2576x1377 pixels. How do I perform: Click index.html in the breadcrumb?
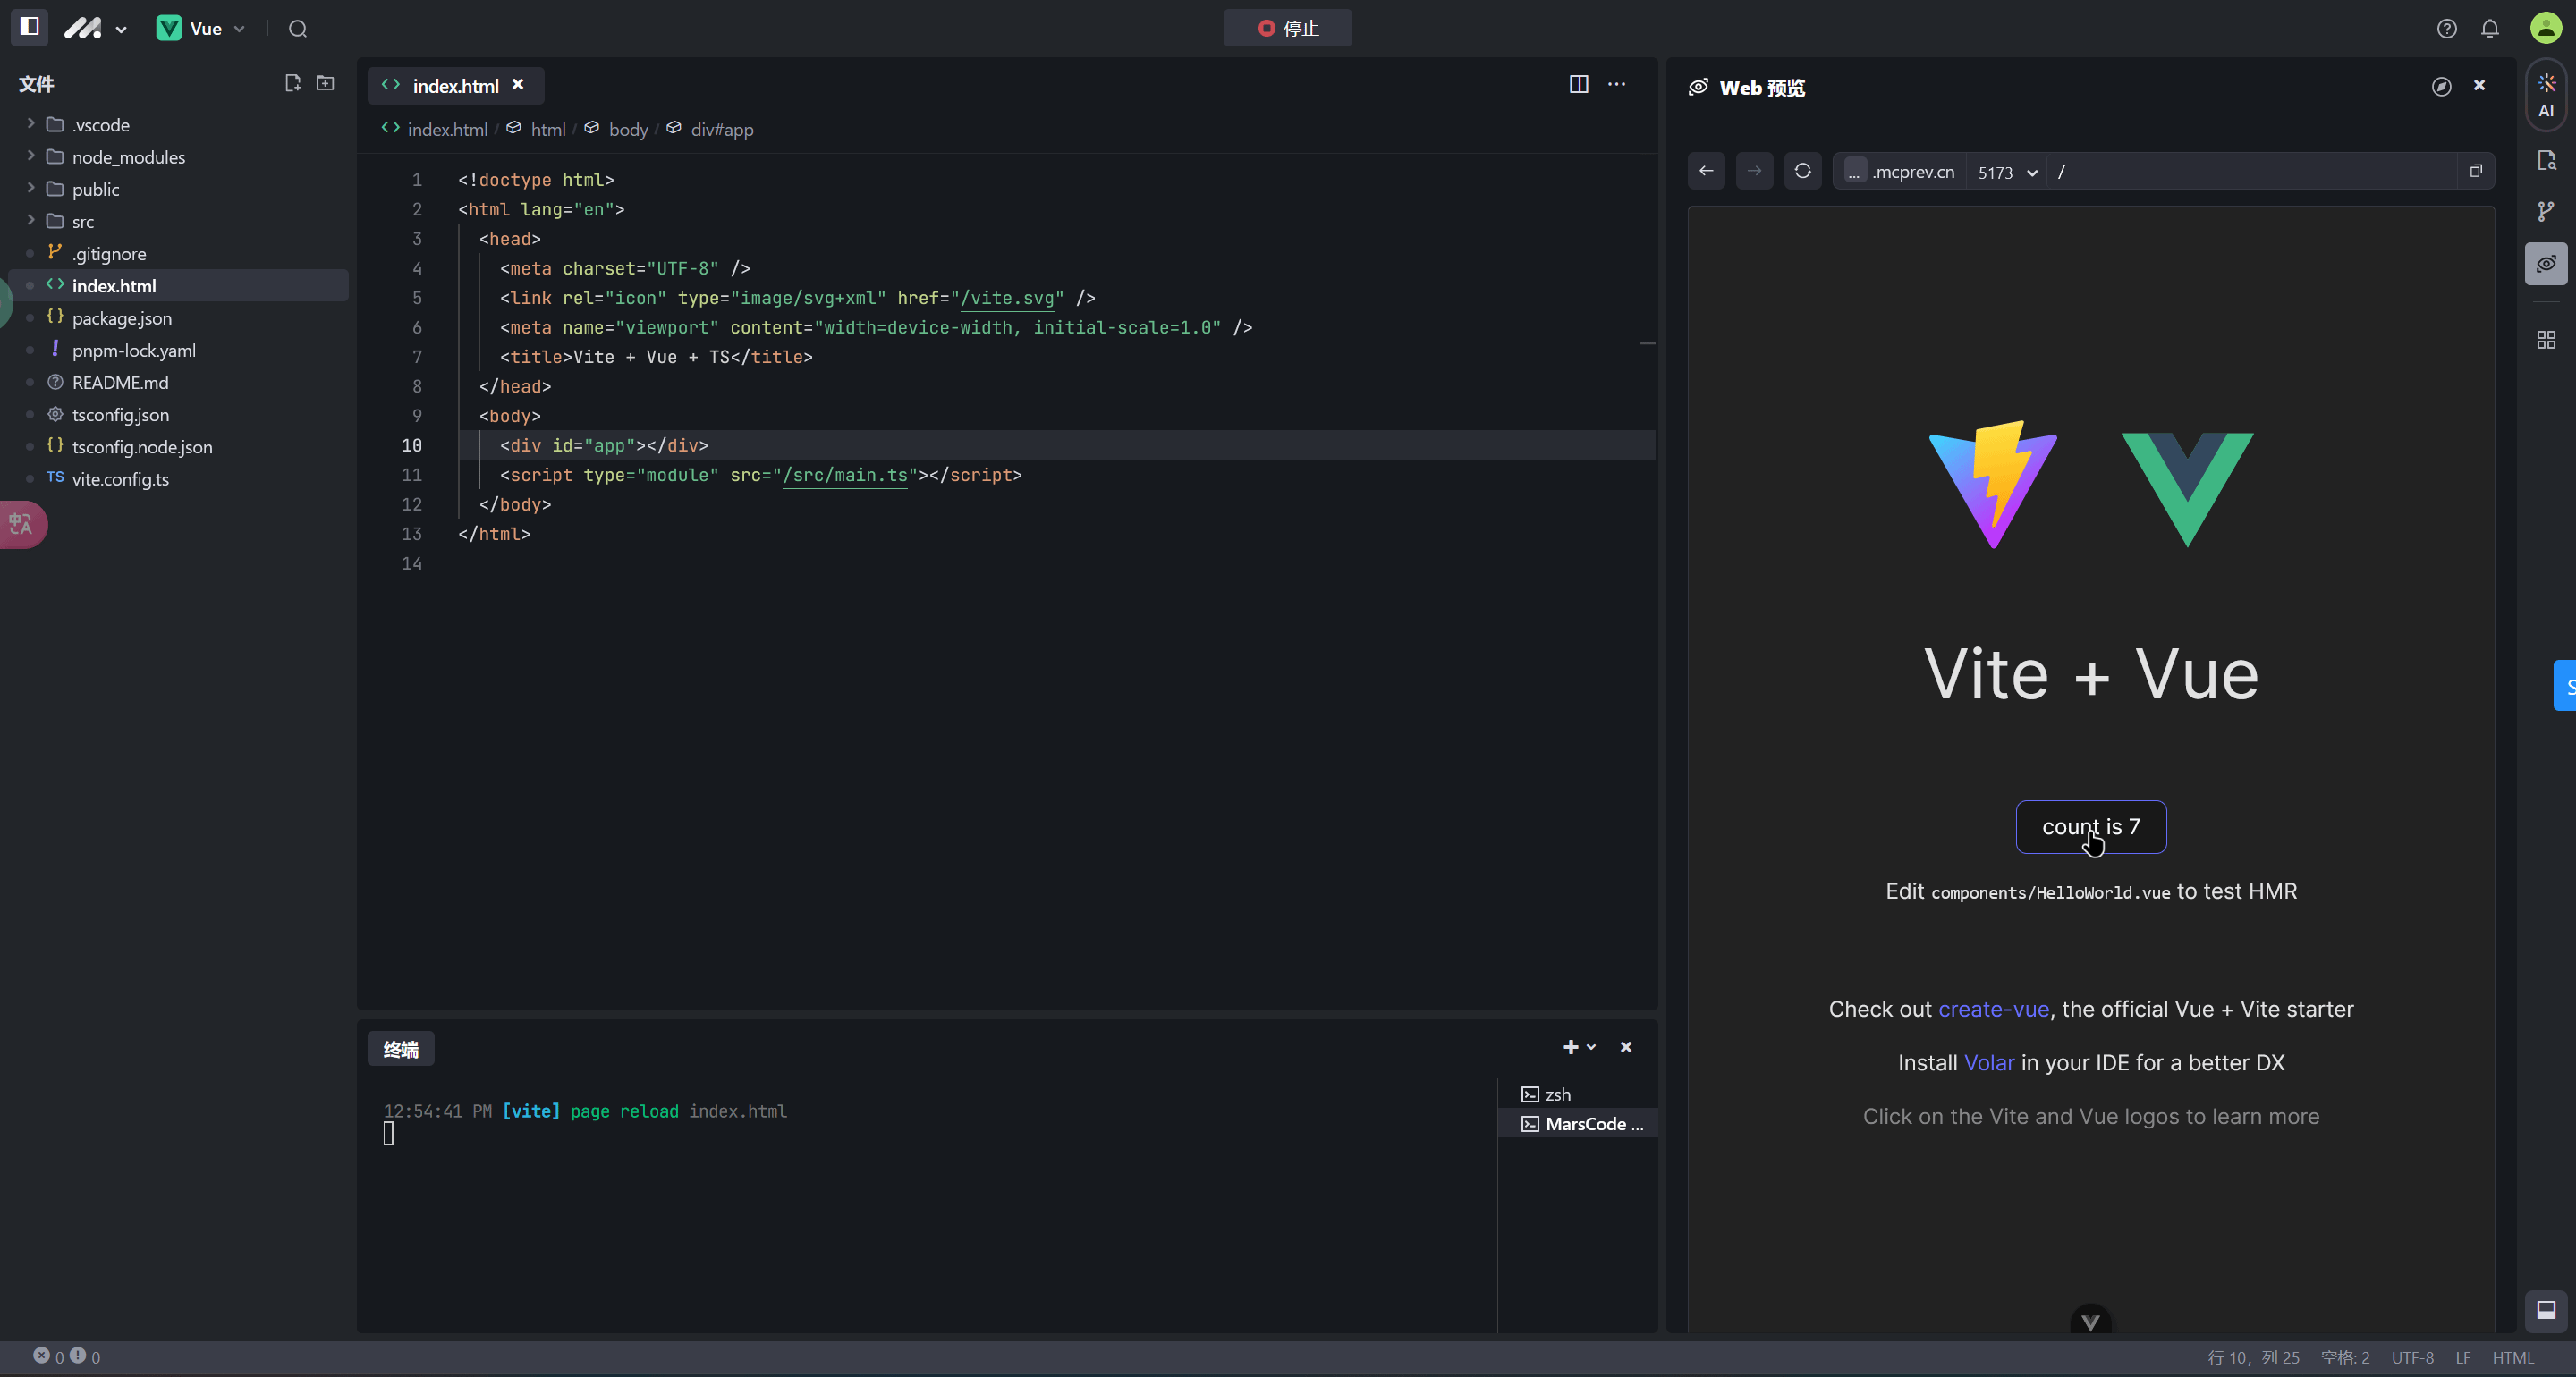click(447, 129)
